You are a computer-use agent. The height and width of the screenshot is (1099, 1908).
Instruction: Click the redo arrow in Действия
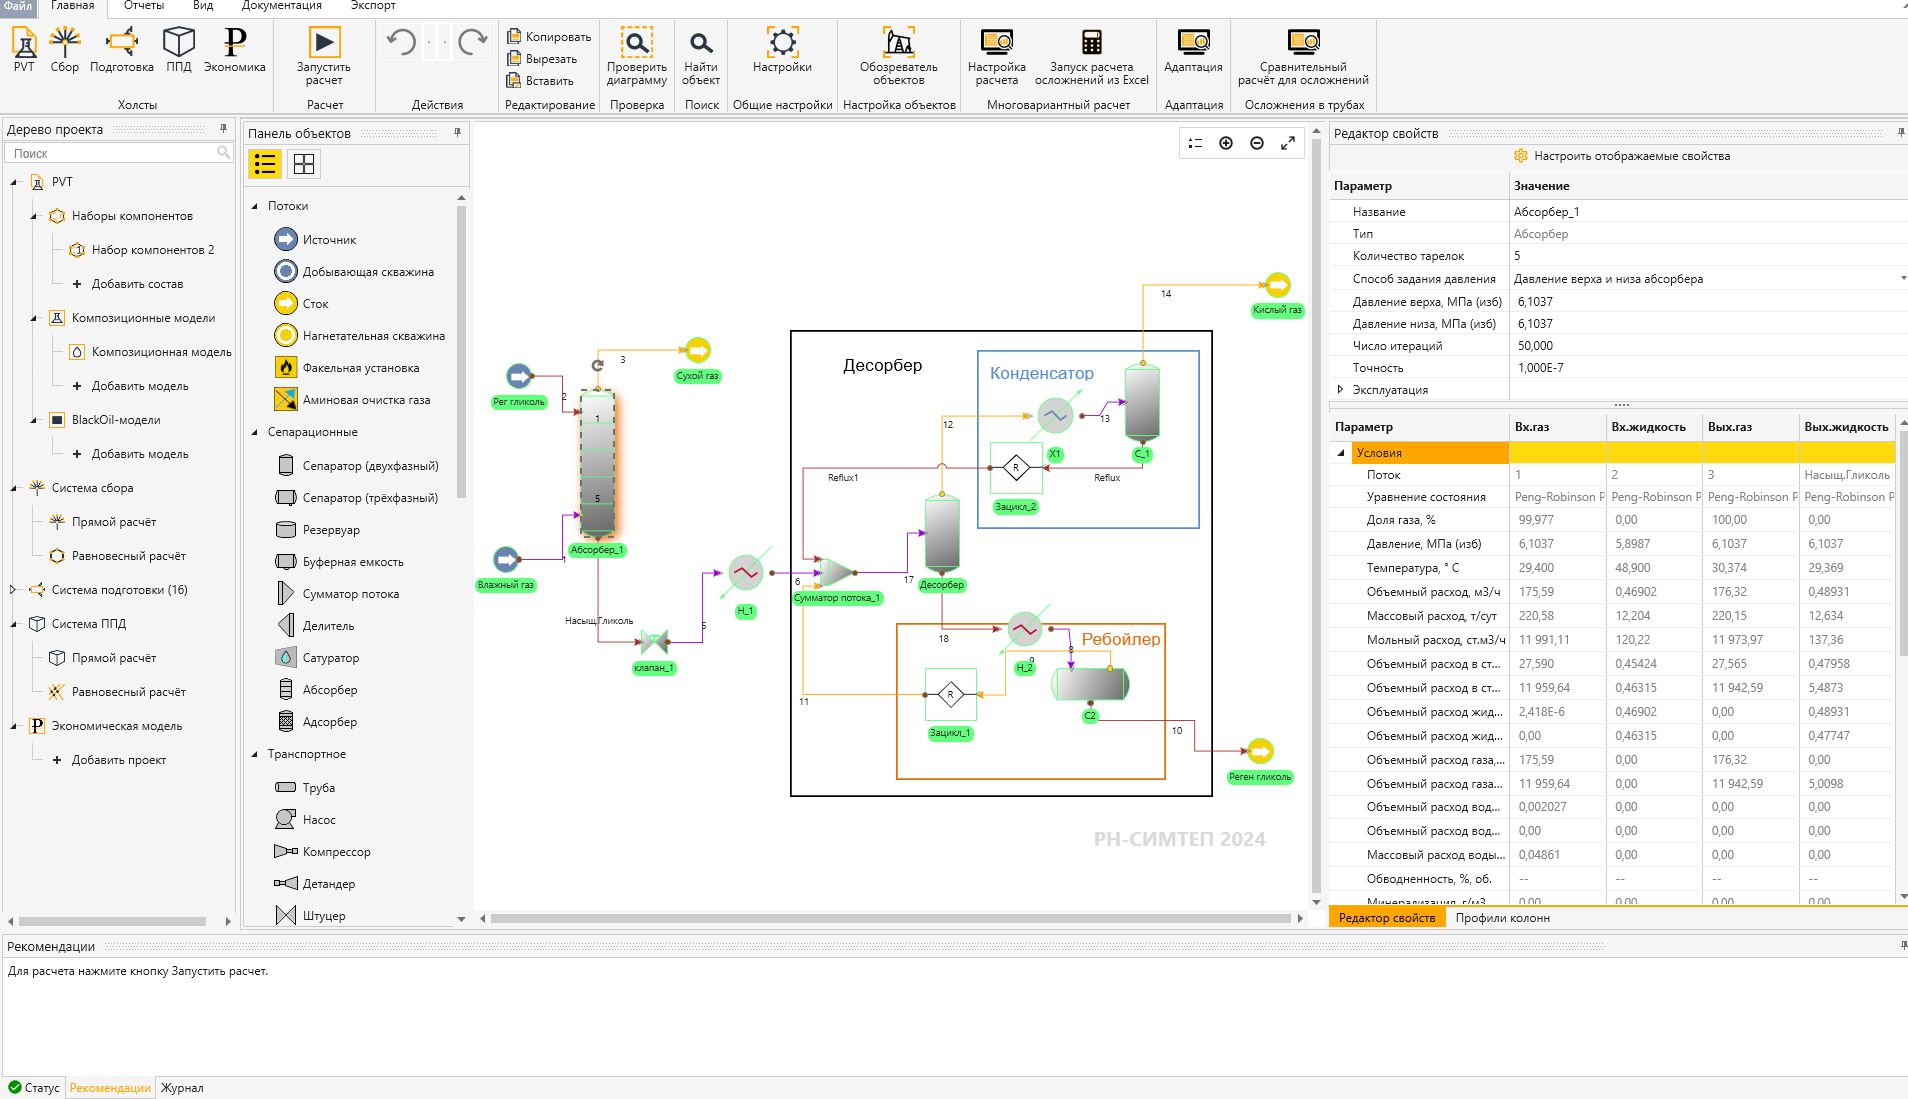pyautogui.click(x=472, y=42)
